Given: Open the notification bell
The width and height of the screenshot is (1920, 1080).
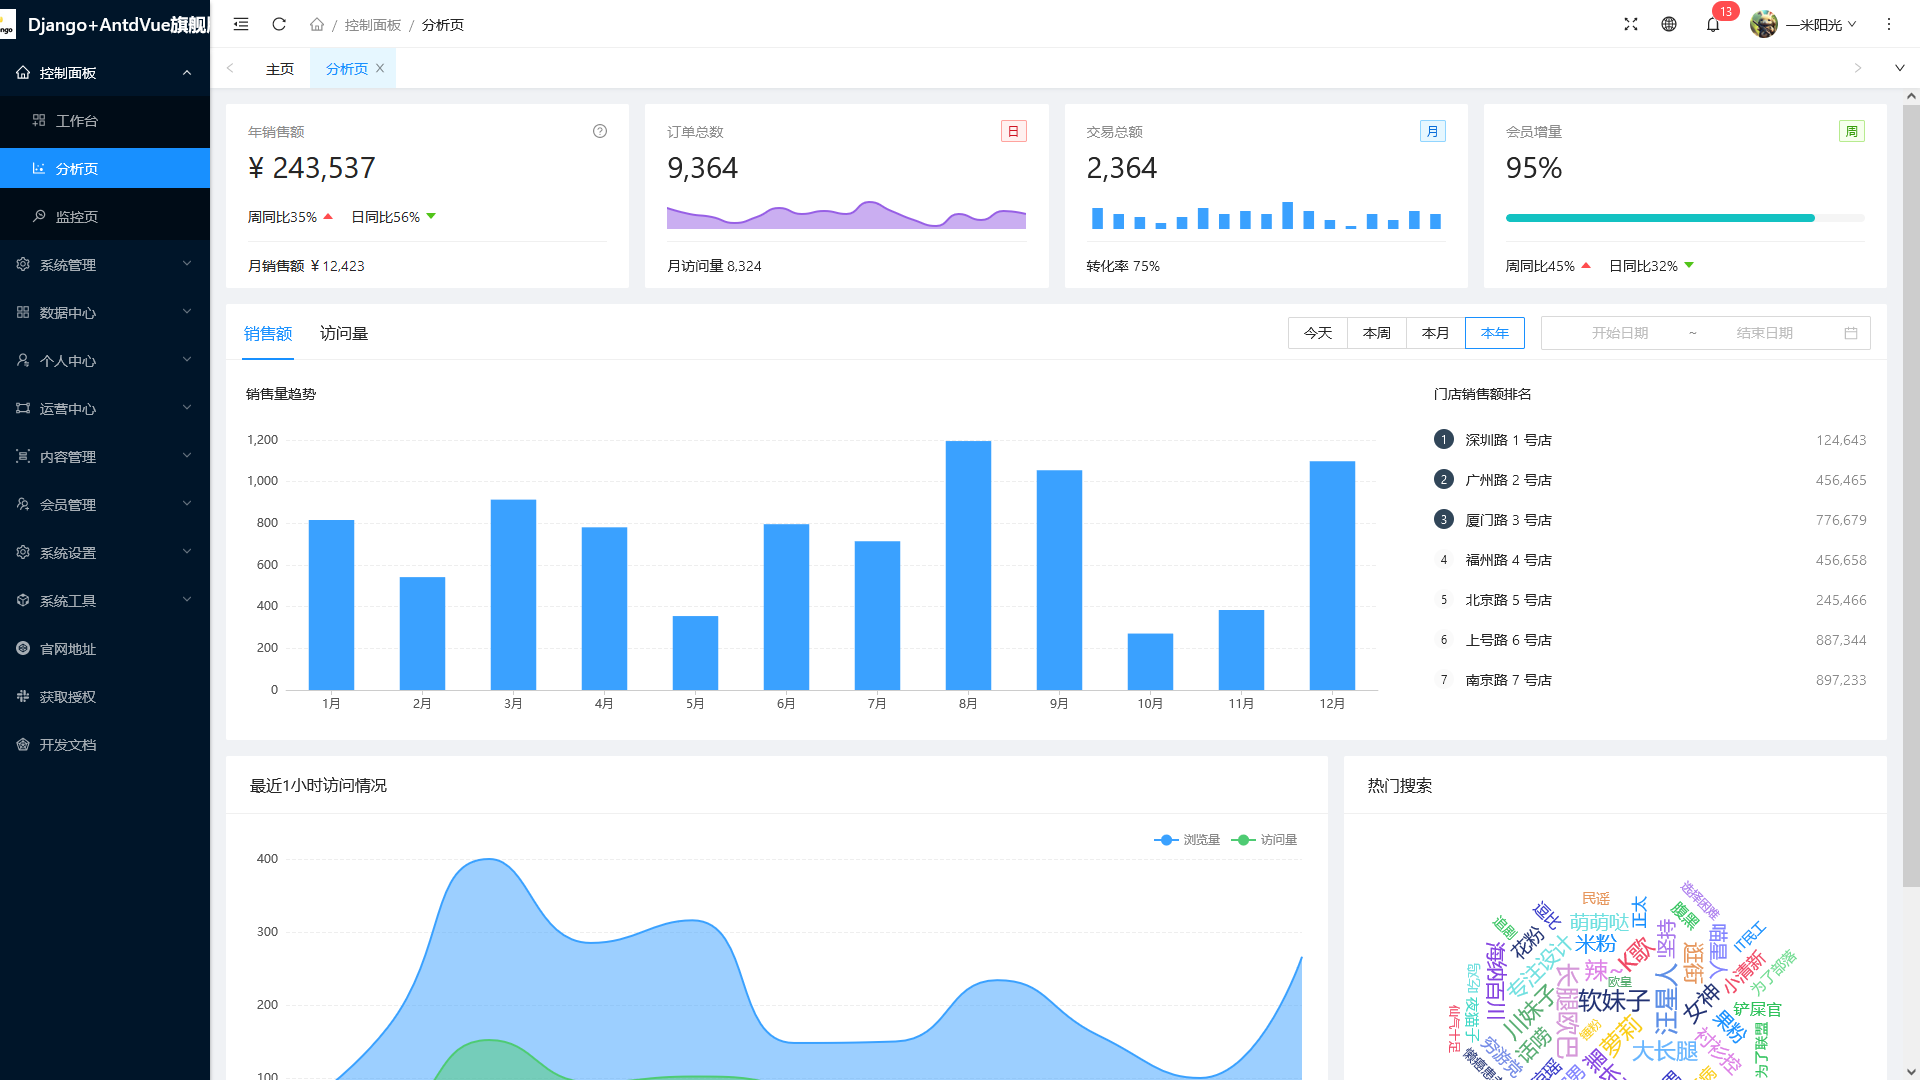Looking at the screenshot, I should click(1713, 24).
